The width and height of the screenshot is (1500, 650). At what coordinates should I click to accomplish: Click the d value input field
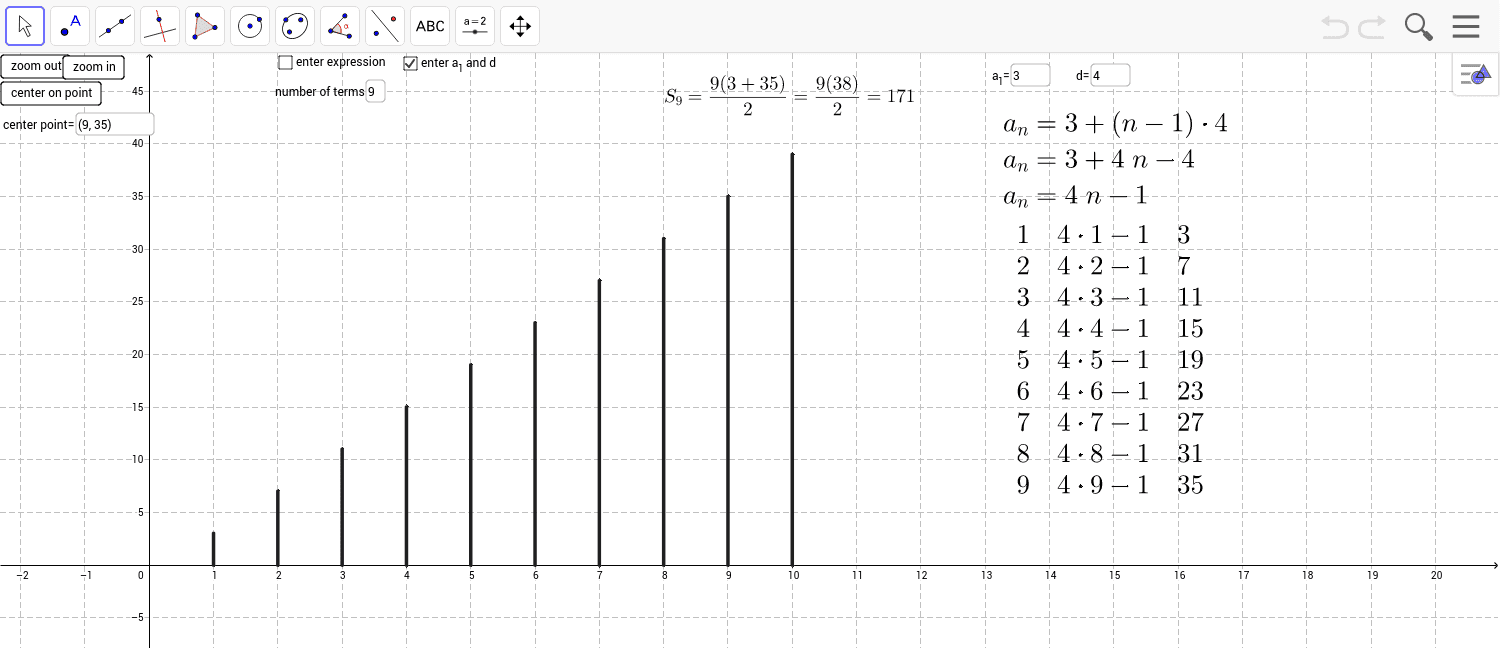coord(1110,75)
